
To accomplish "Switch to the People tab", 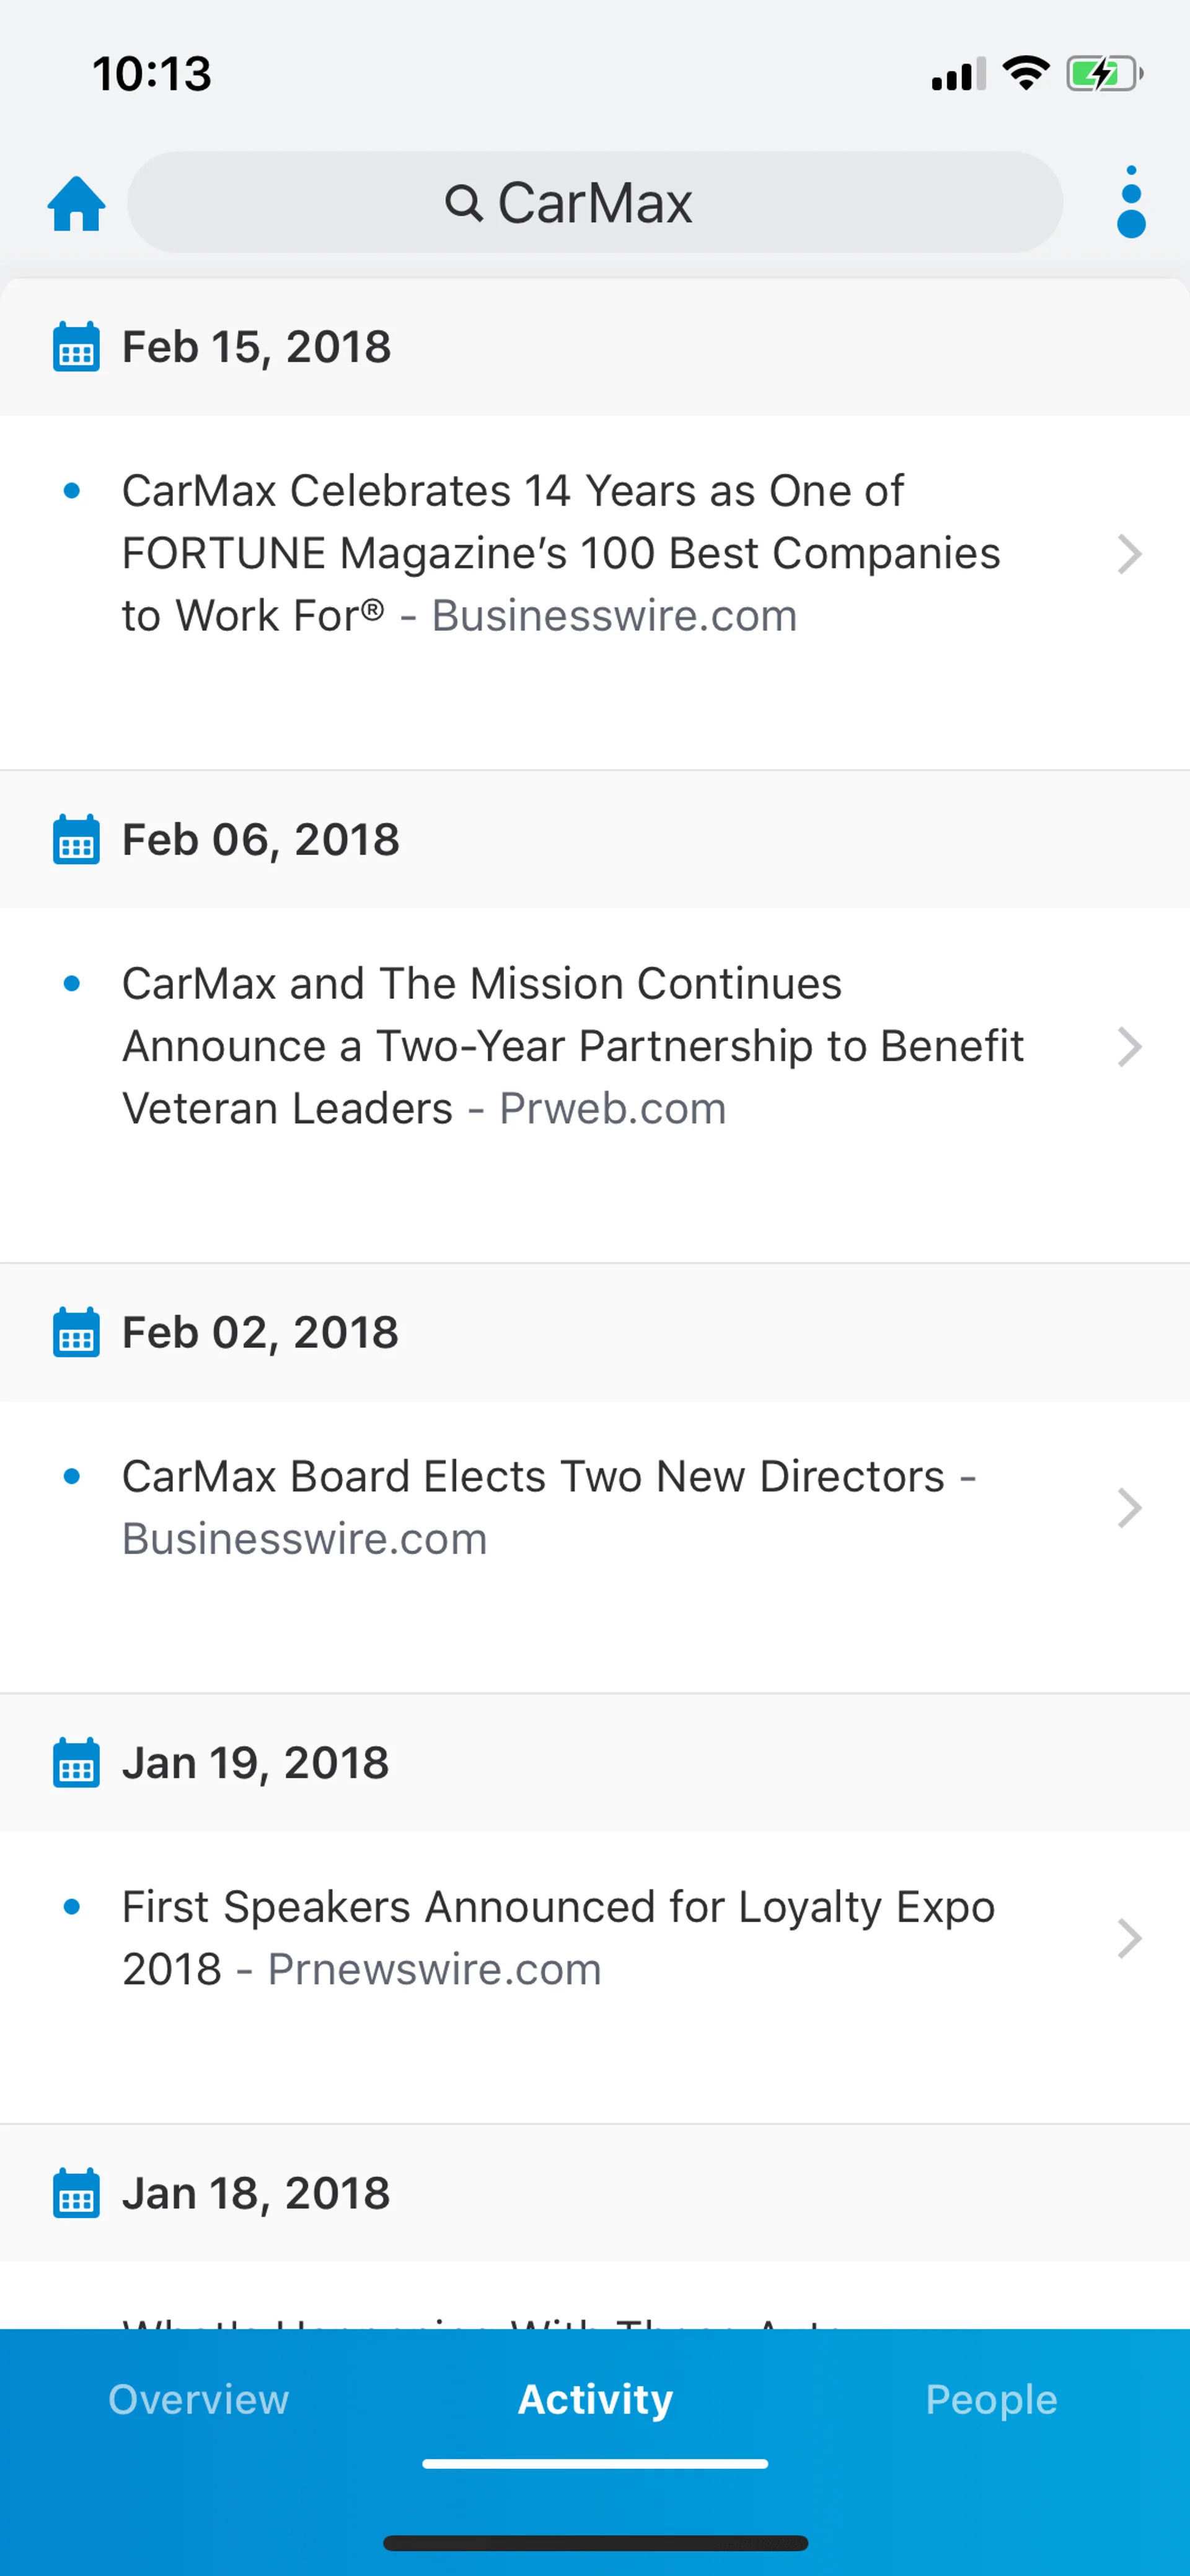I will coord(991,2400).
